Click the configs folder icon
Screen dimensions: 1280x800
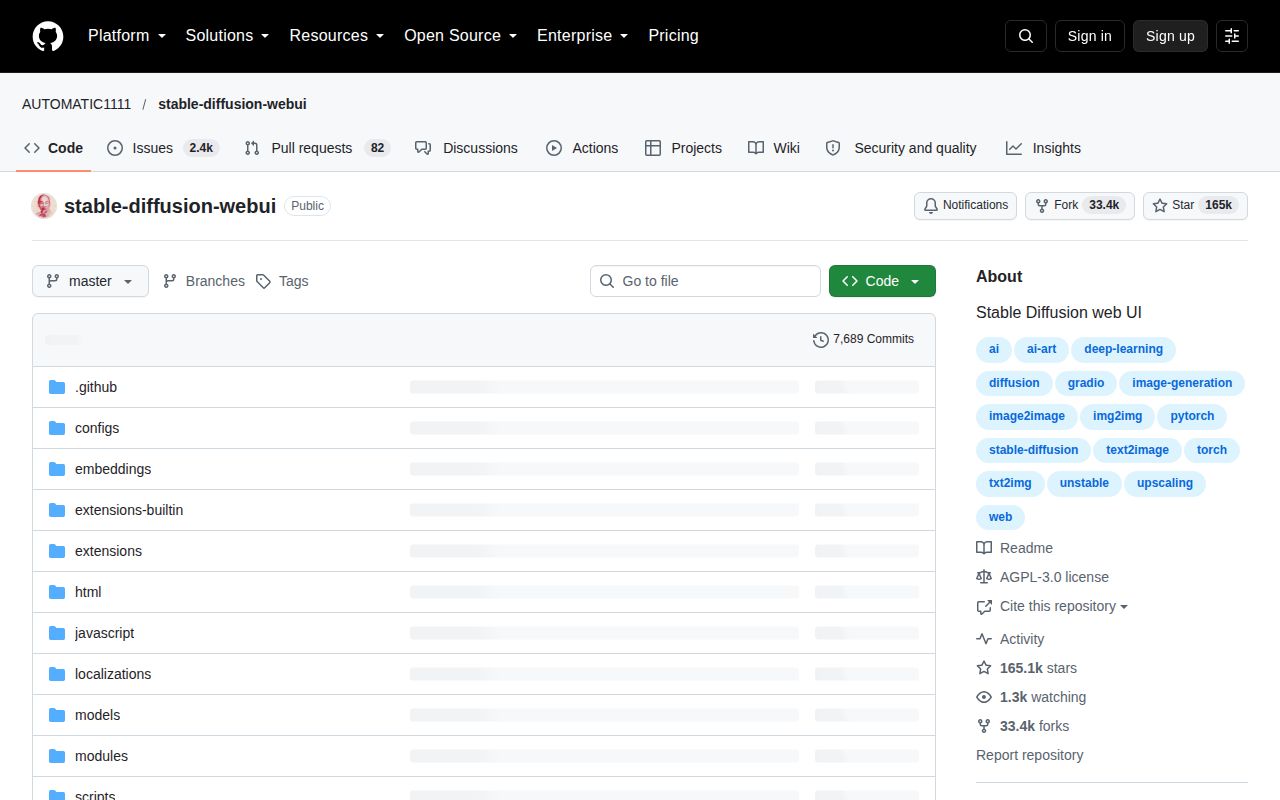pyautogui.click(x=57, y=428)
